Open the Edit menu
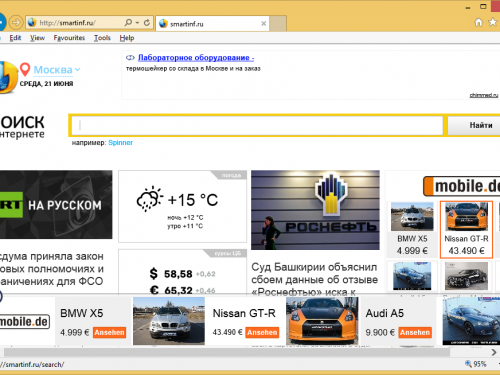 click(15, 38)
